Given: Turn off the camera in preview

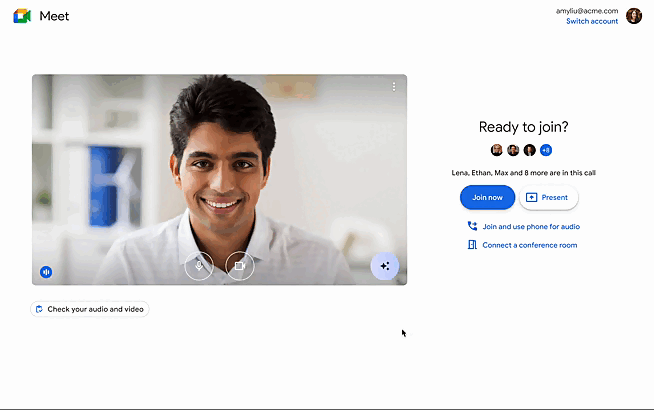Looking at the screenshot, I should click(238, 265).
